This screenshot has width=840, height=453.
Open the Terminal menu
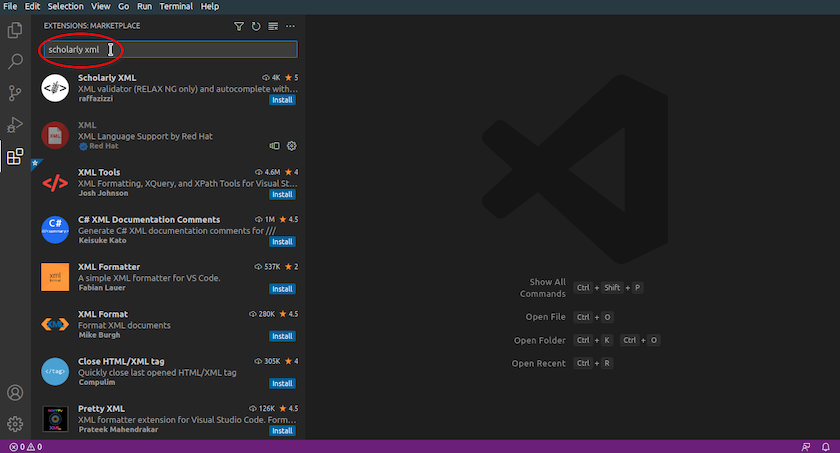coord(176,6)
